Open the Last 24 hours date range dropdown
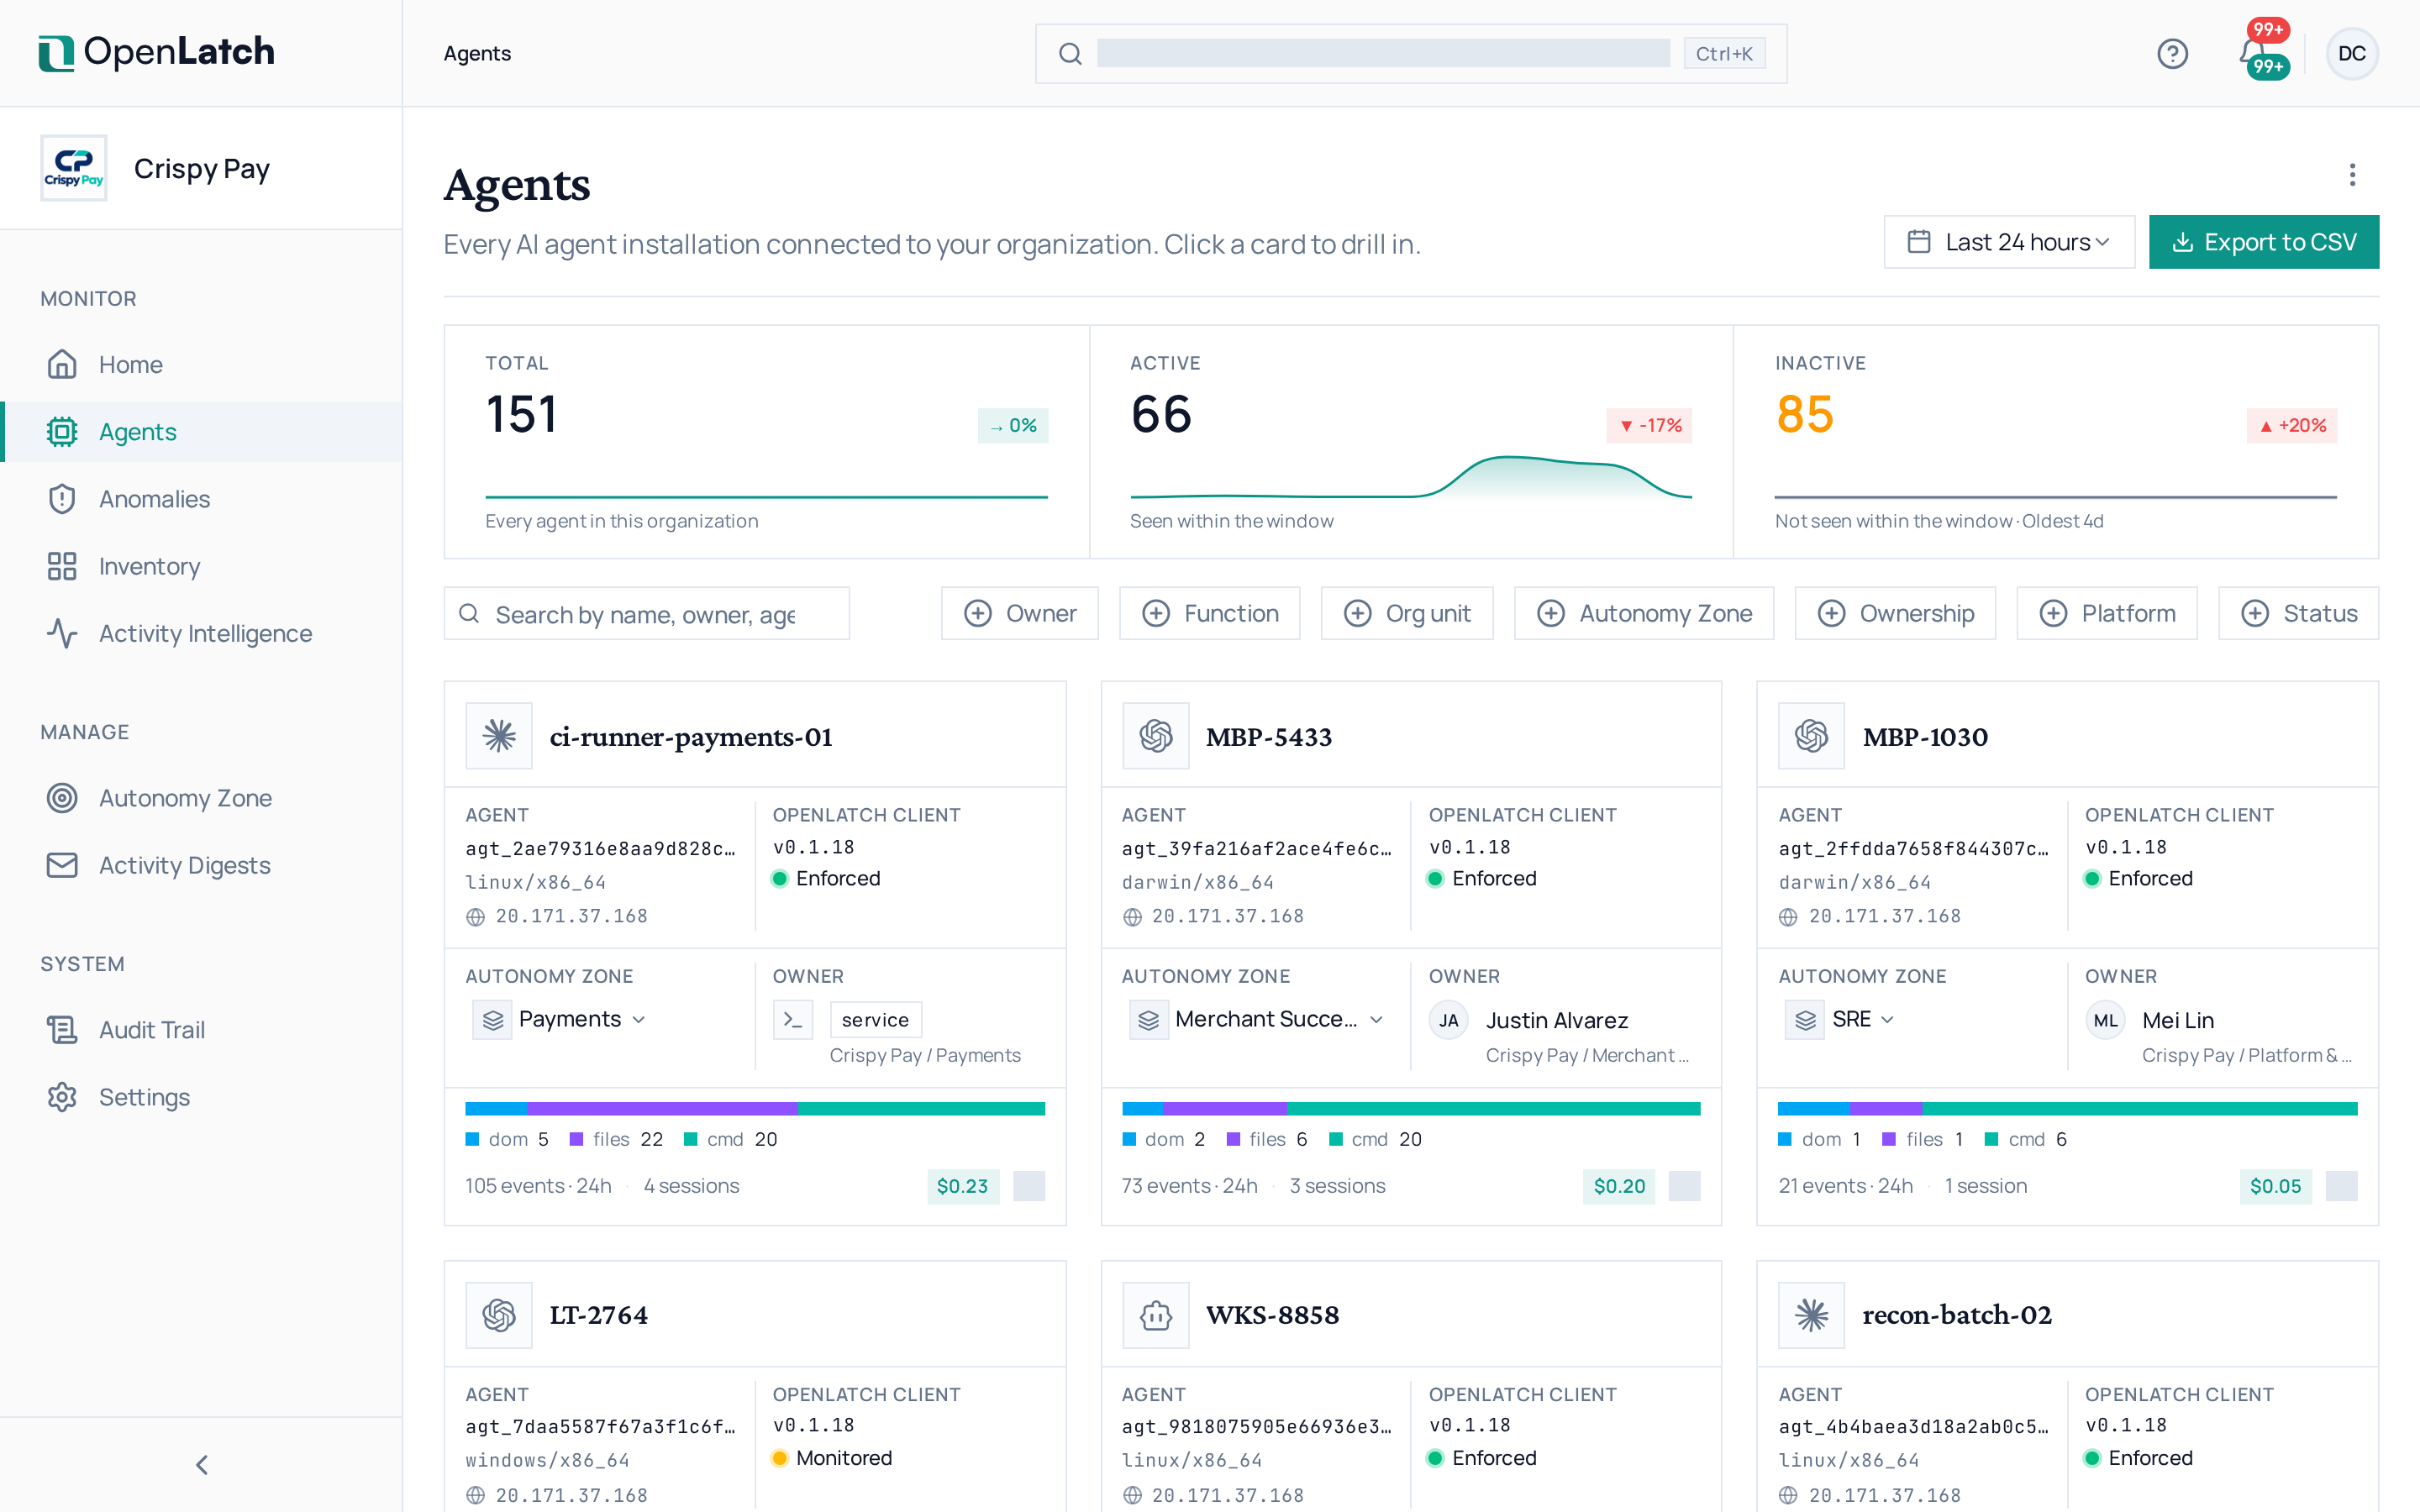 [2009, 242]
